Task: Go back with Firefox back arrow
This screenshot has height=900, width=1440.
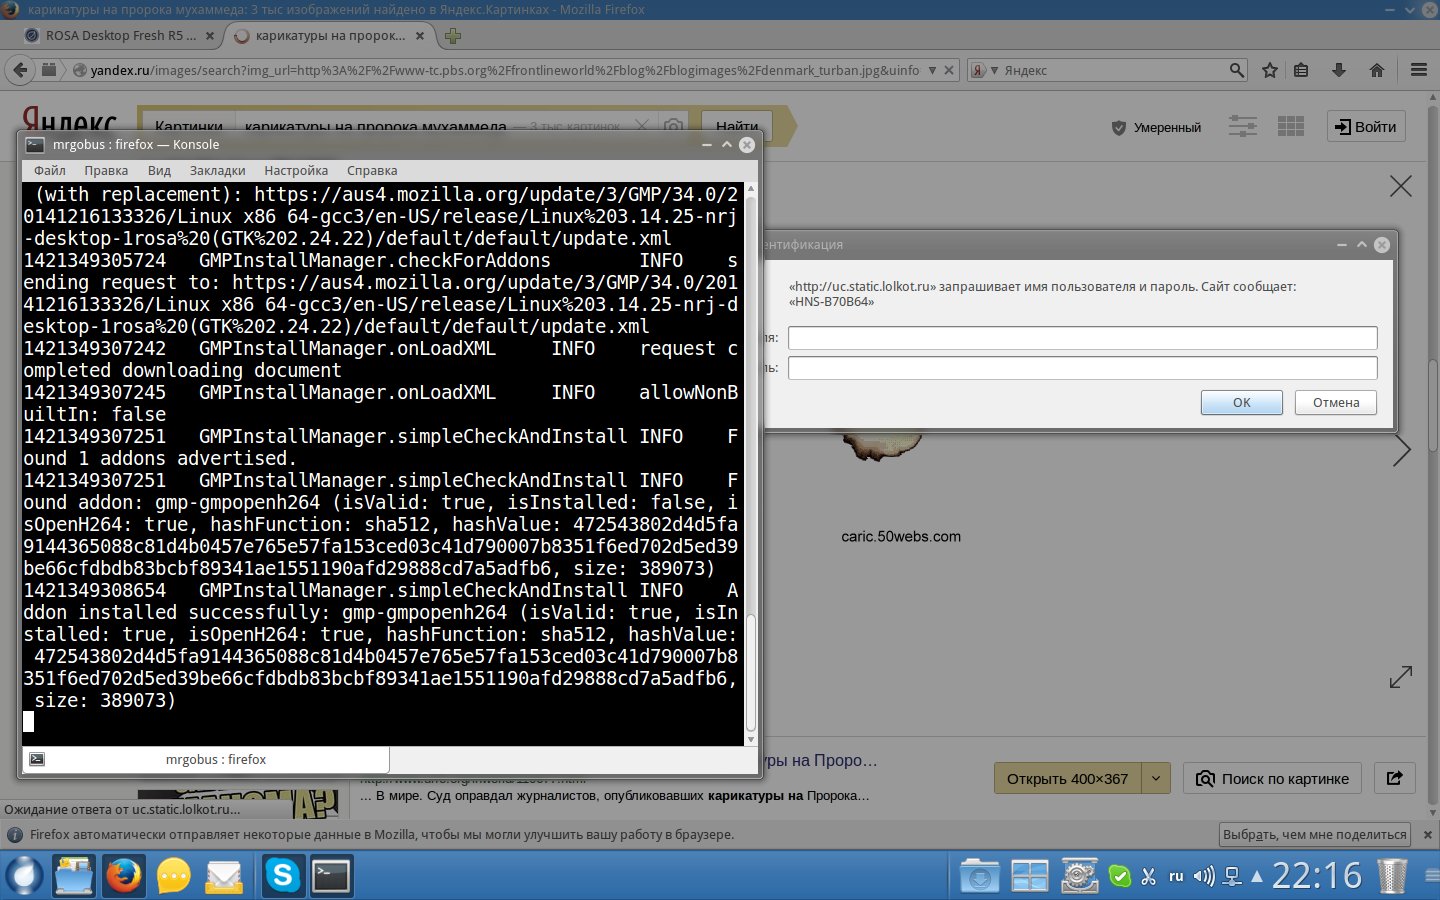Action: coord(20,70)
